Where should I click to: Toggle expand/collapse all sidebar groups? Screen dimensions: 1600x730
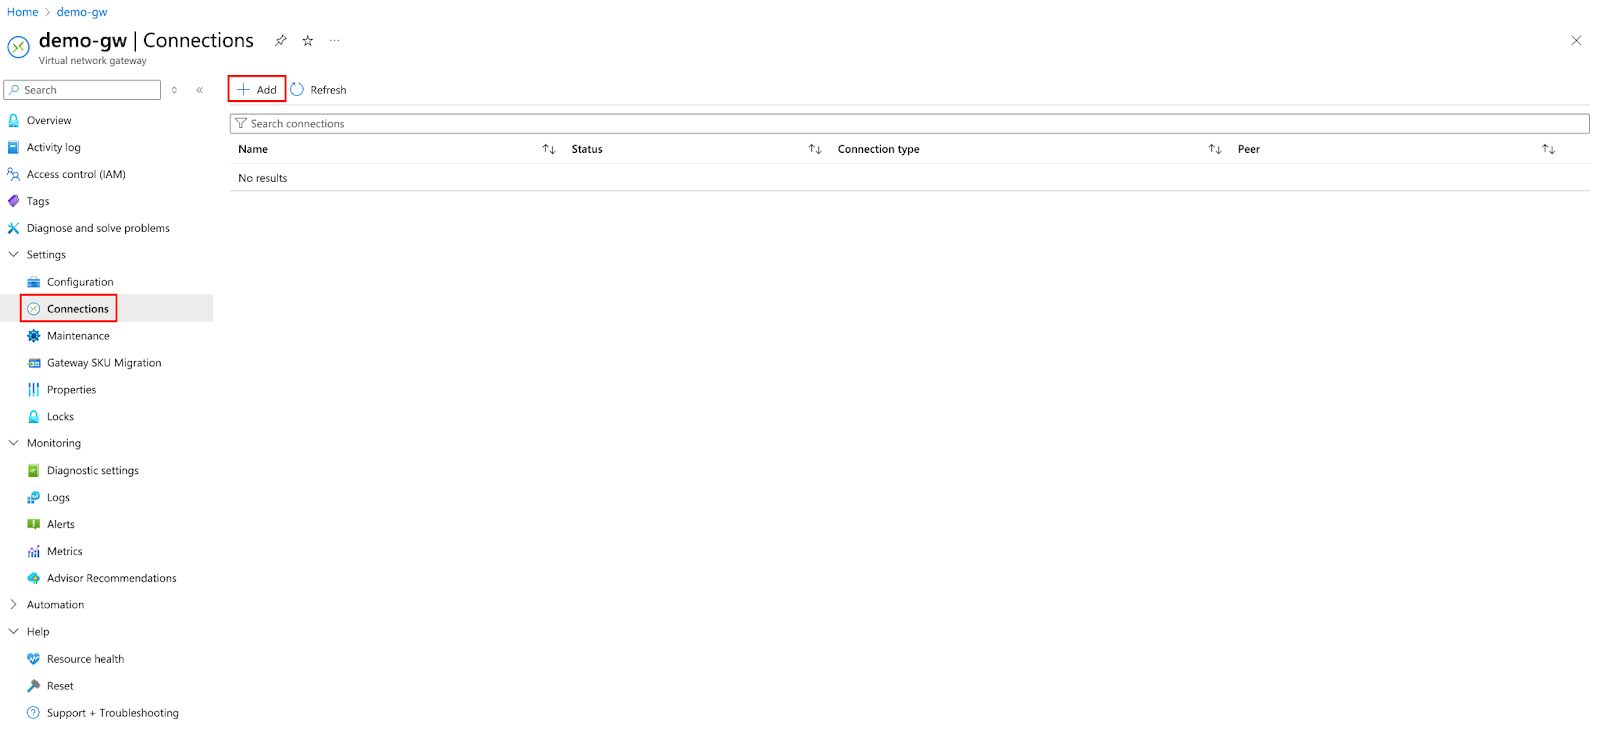174,90
